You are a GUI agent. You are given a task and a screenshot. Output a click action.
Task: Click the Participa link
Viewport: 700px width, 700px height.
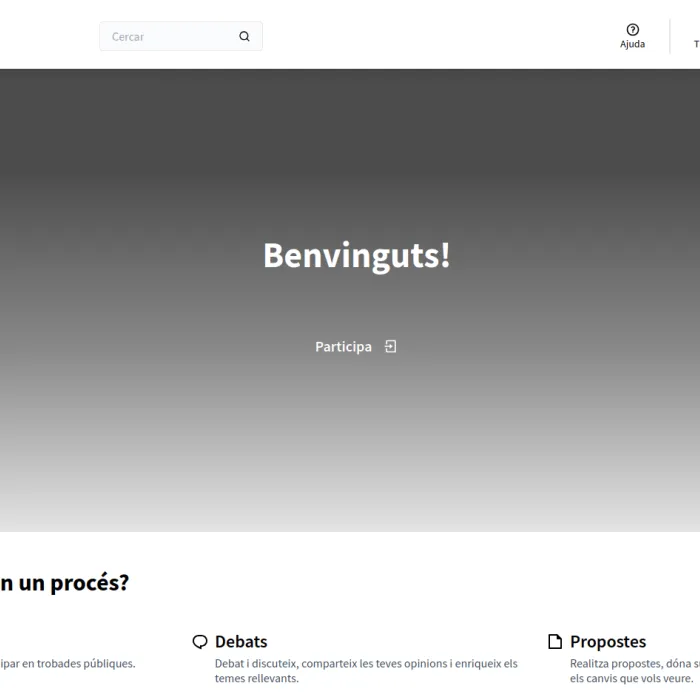click(343, 347)
